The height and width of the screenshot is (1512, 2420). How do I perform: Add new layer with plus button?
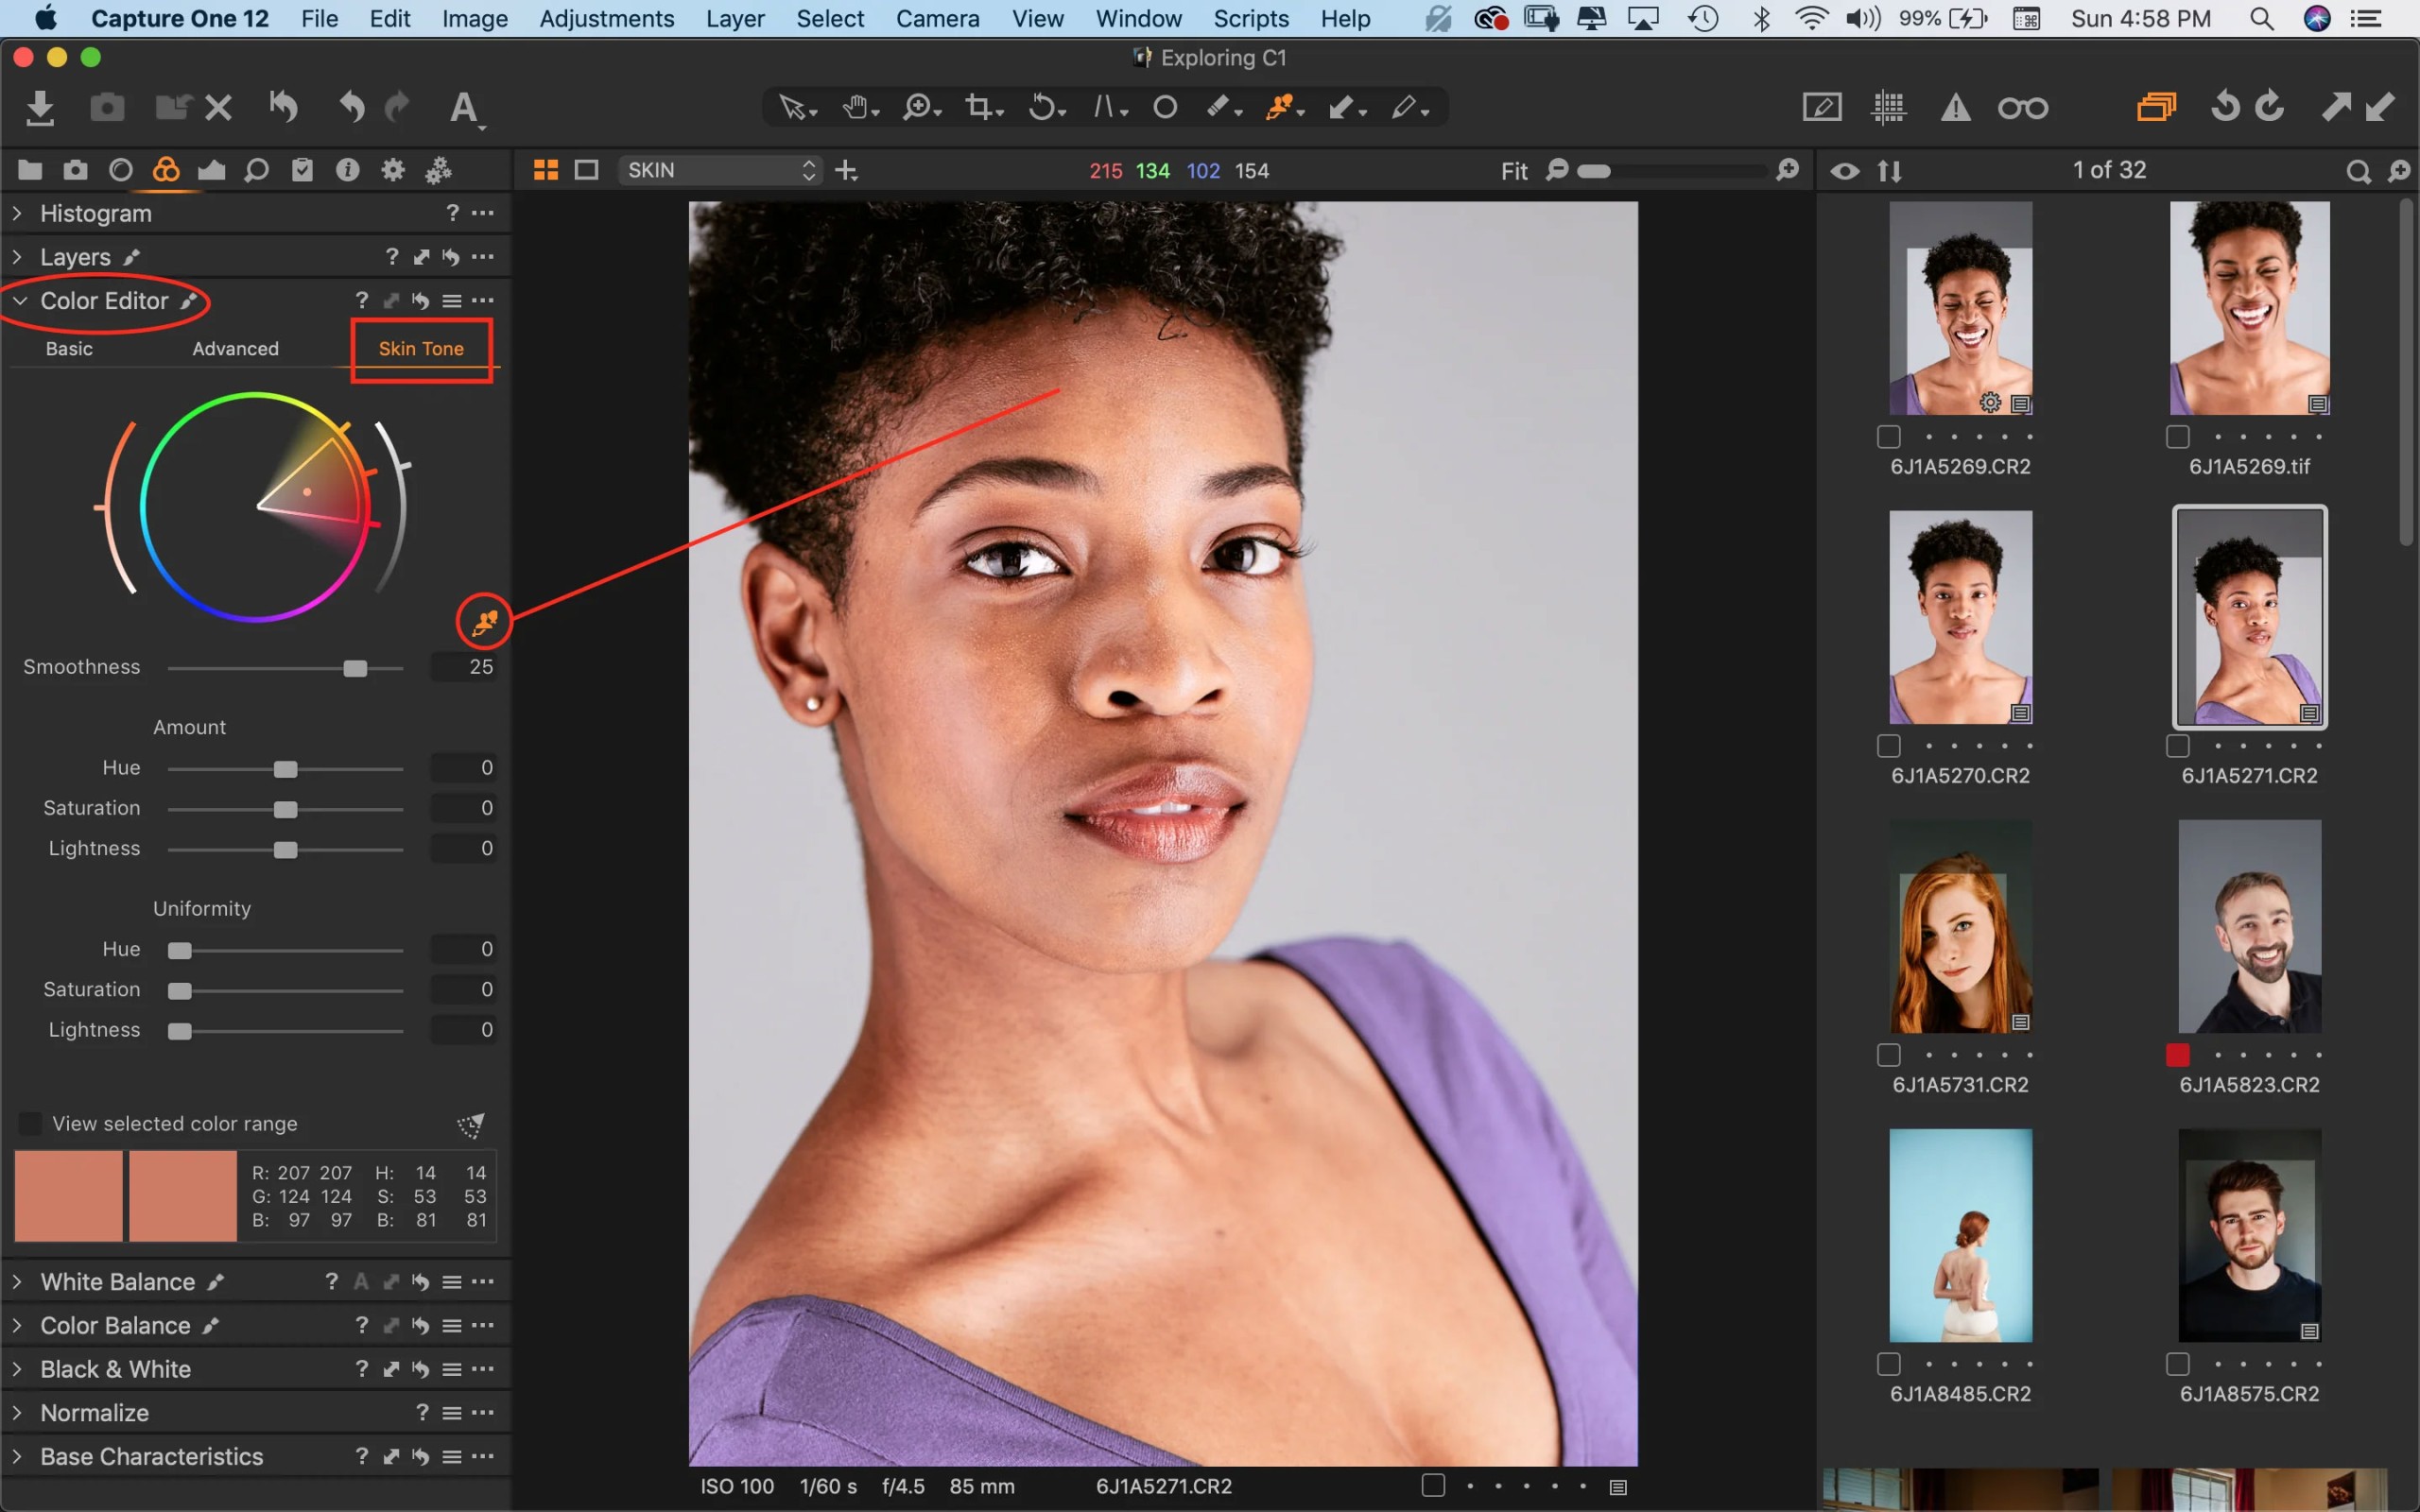pyautogui.click(x=846, y=171)
